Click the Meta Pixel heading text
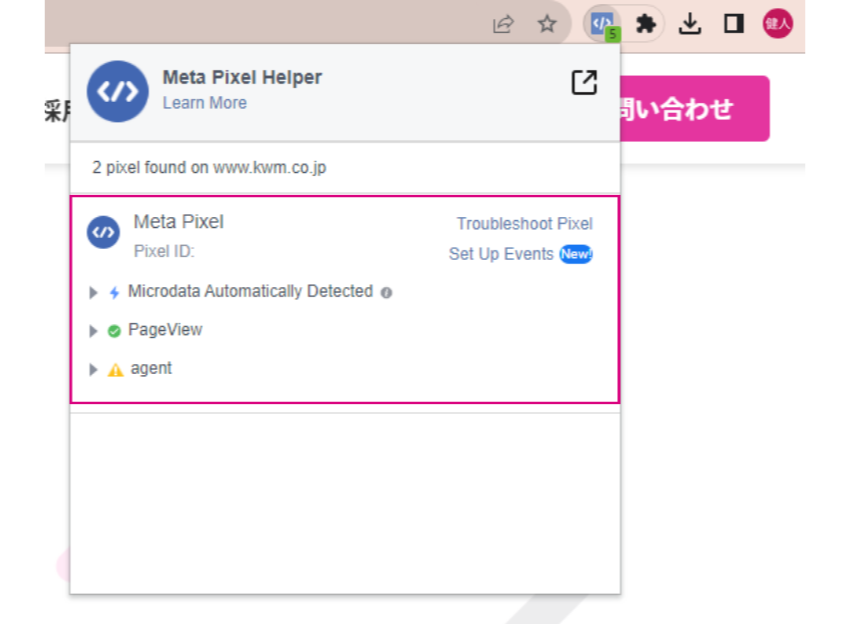 (179, 222)
